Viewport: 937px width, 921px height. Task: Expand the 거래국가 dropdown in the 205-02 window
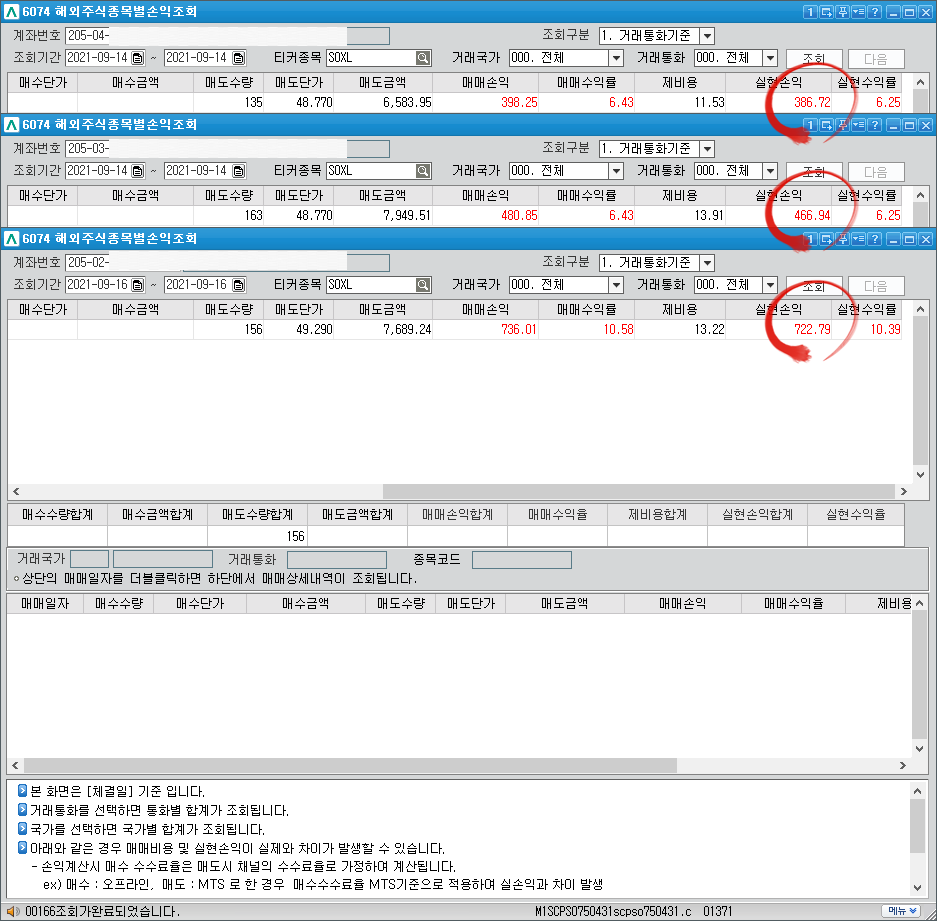coord(616,285)
